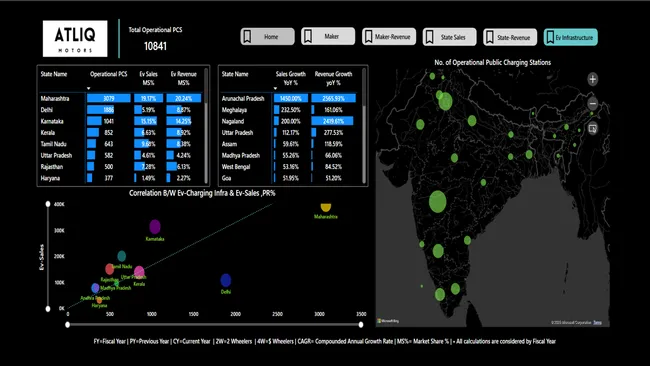Click the Microsoft Bing logo on map

[x=388, y=321]
